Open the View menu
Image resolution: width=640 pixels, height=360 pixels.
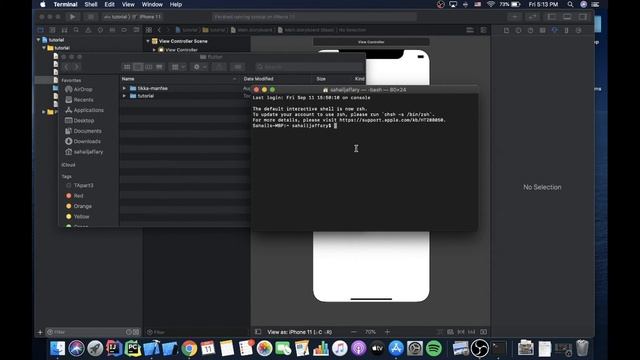128,4
